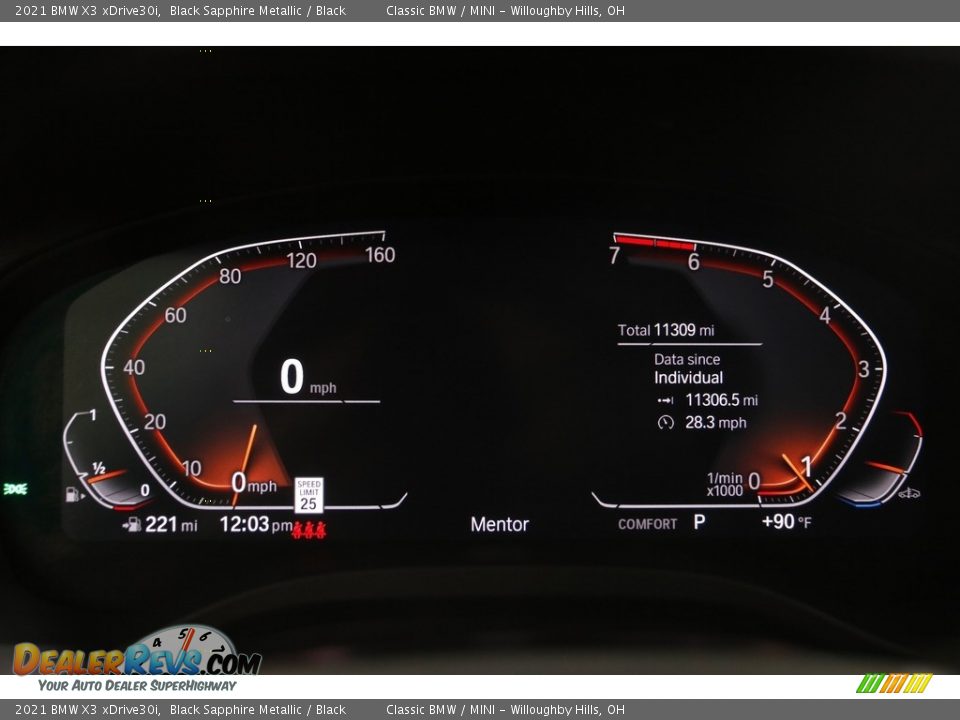Click the 40 mark on the speedometer
The width and height of the screenshot is (960, 720).
(x=134, y=367)
